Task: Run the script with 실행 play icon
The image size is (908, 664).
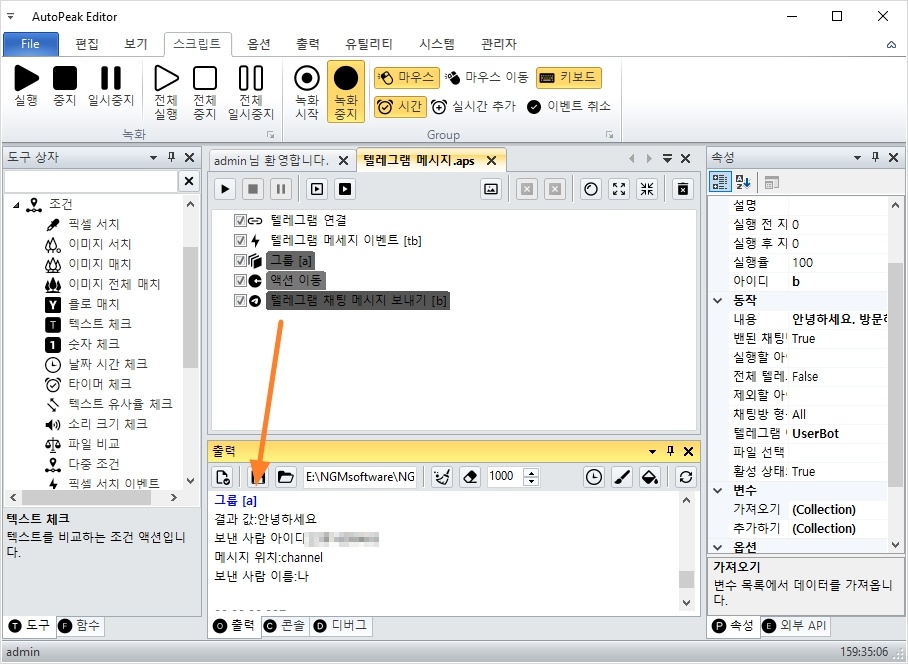Action: point(26,86)
